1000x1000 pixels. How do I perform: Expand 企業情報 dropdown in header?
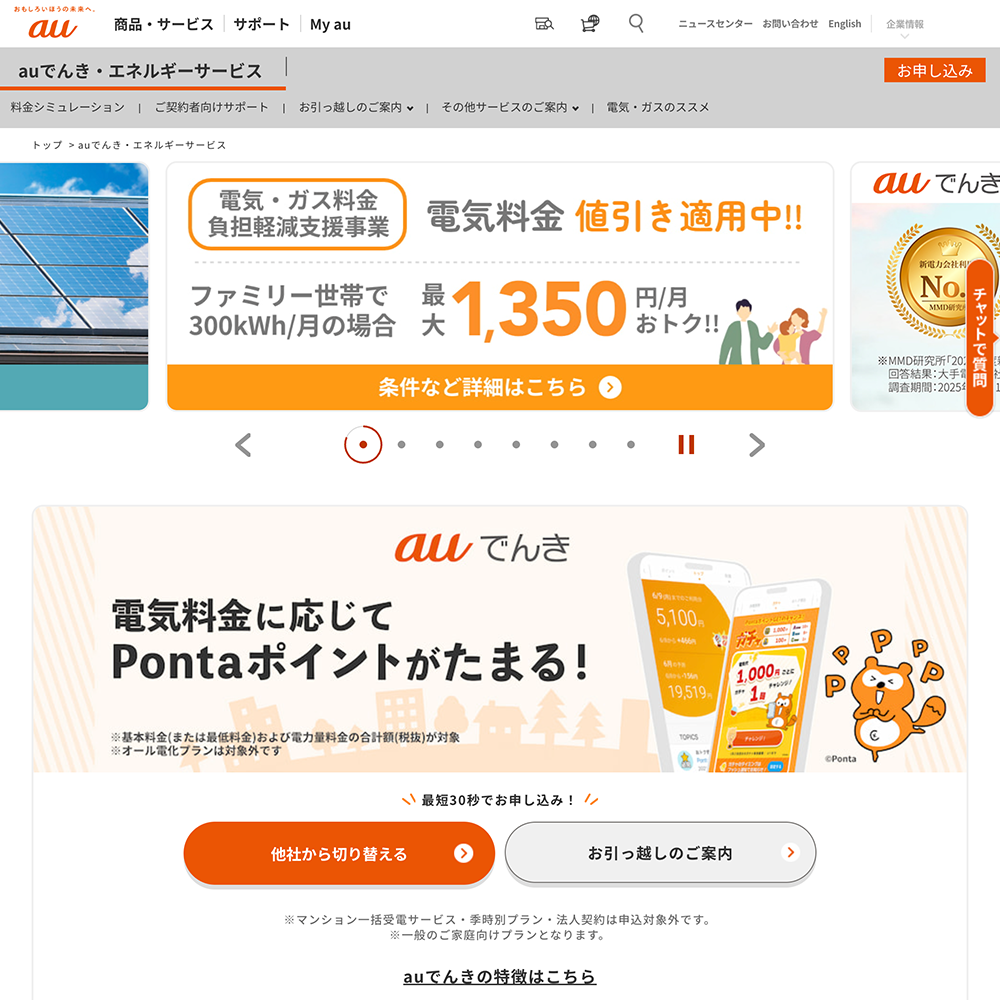pos(904,27)
